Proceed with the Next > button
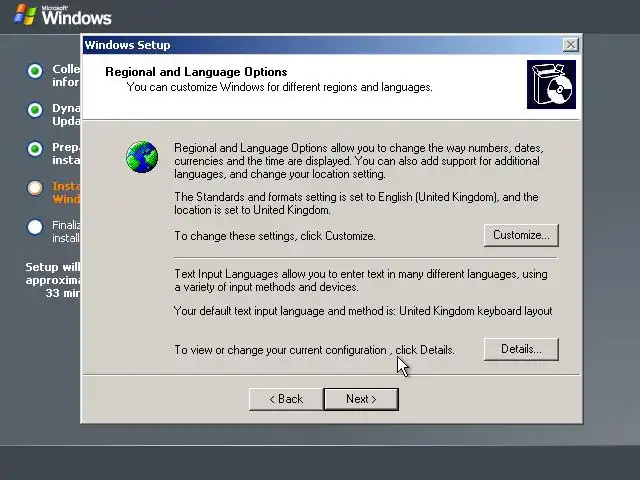The height and width of the screenshot is (480, 640). (361, 399)
